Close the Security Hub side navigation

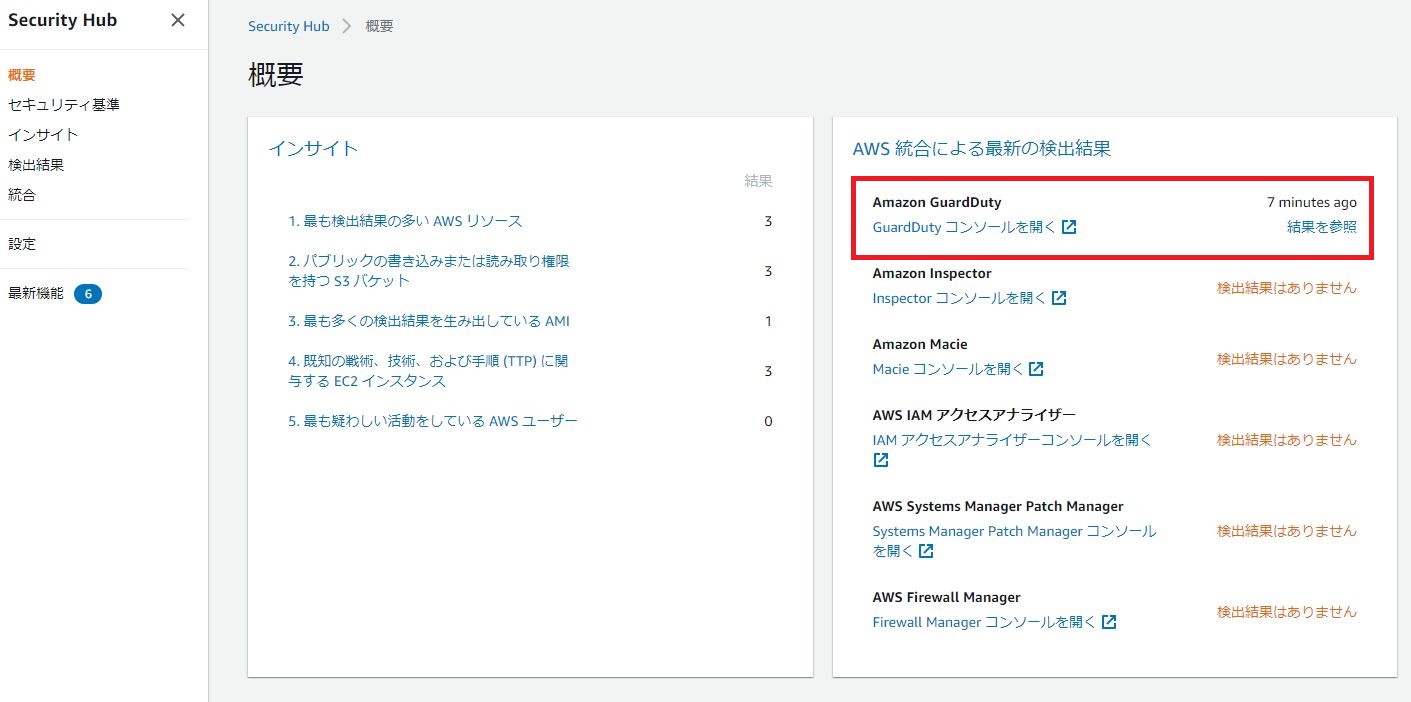[x=178, y=20]
